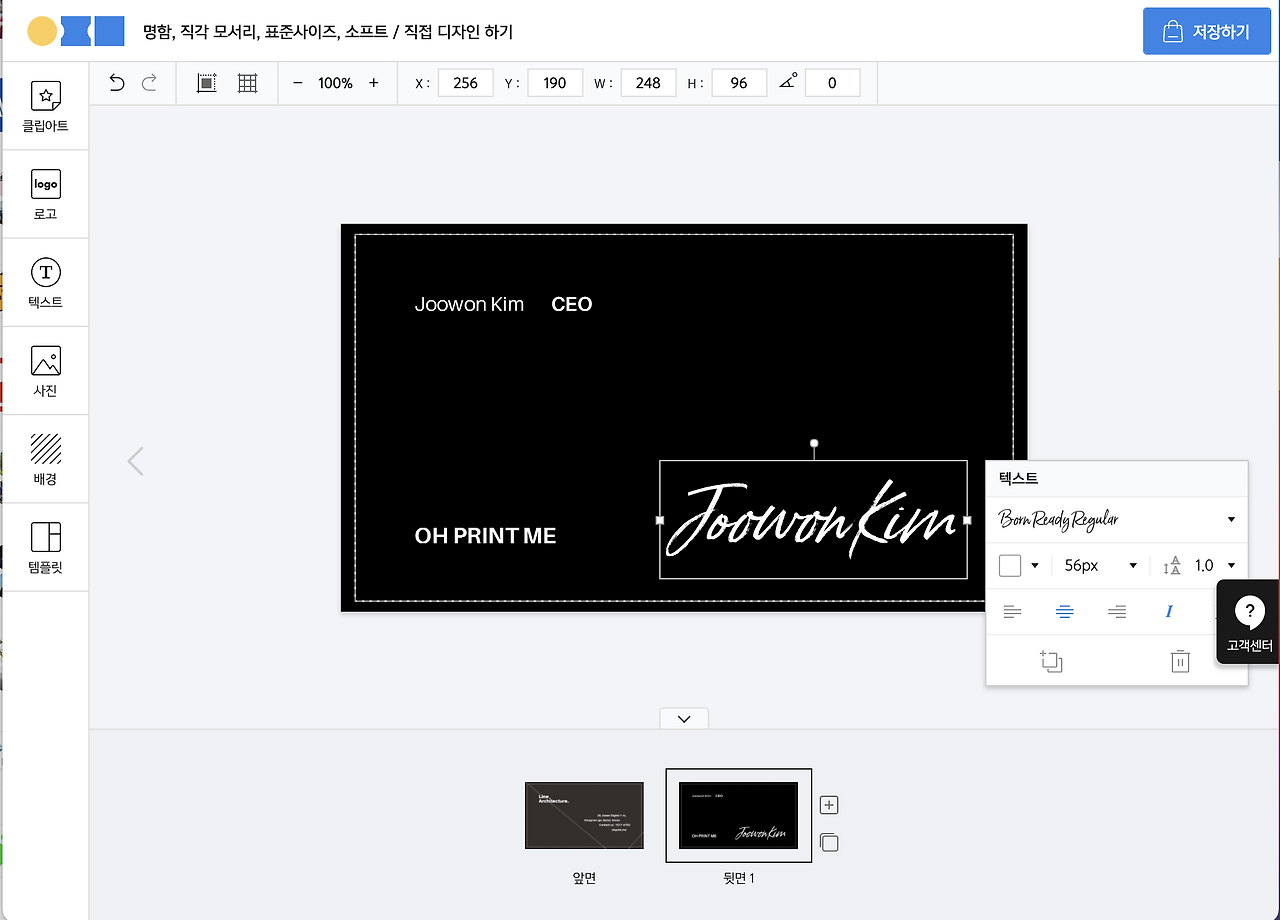The image size is (1280, 920).
Task: Align text to the right
Action: (x=1117, y=612)
